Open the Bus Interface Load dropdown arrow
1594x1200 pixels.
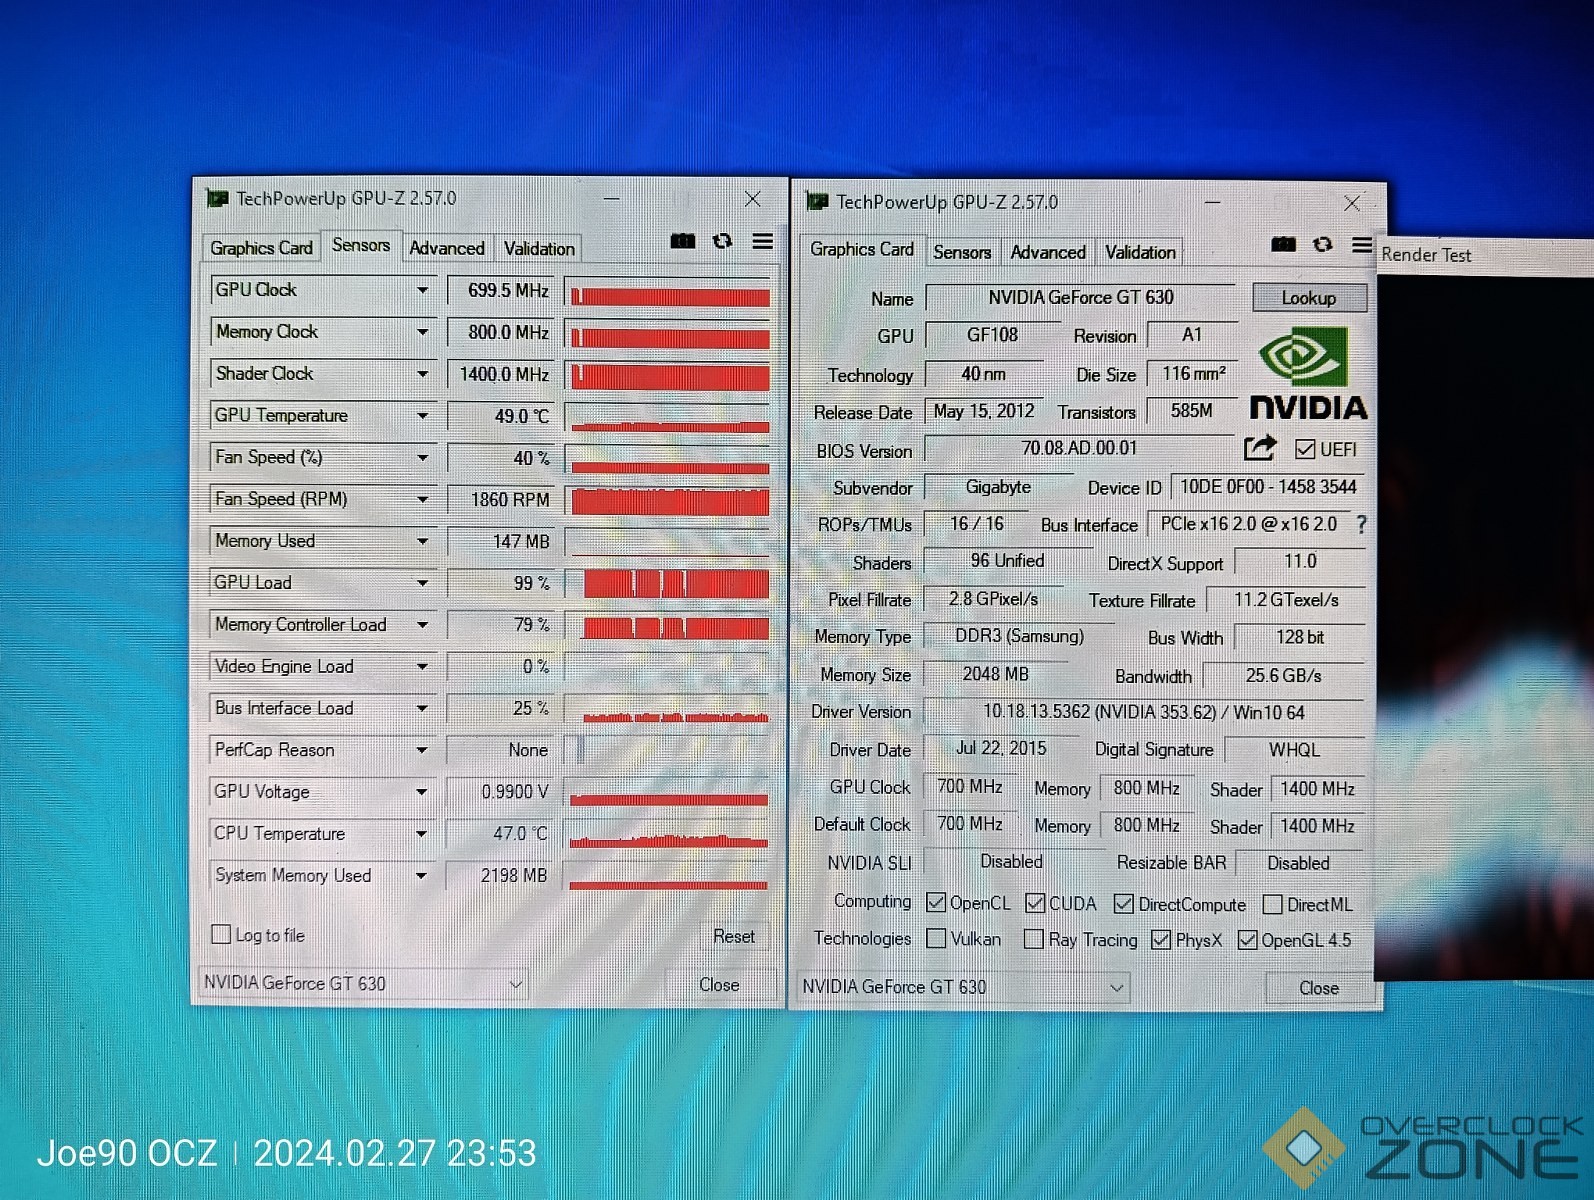coord(423,708)
